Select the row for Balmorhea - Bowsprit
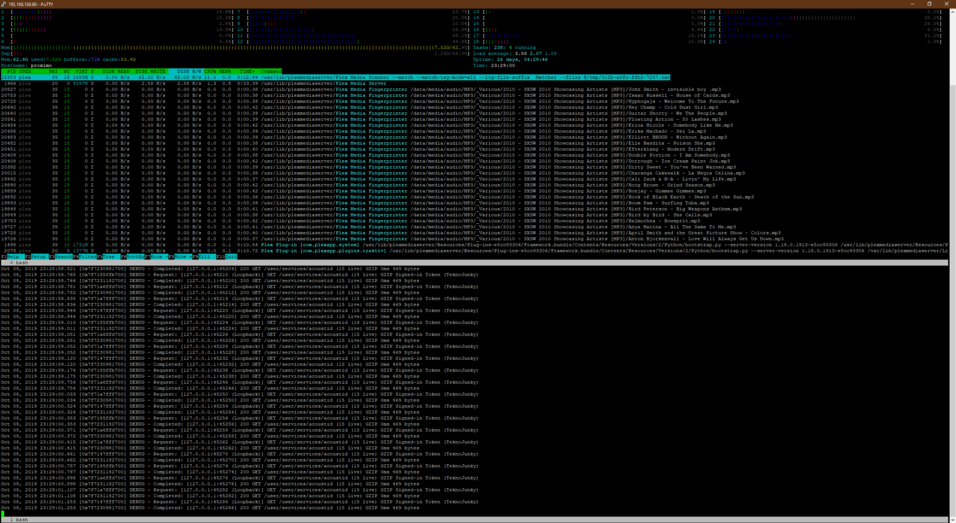This screenshot has height=523, width=956. click(354, 221)
